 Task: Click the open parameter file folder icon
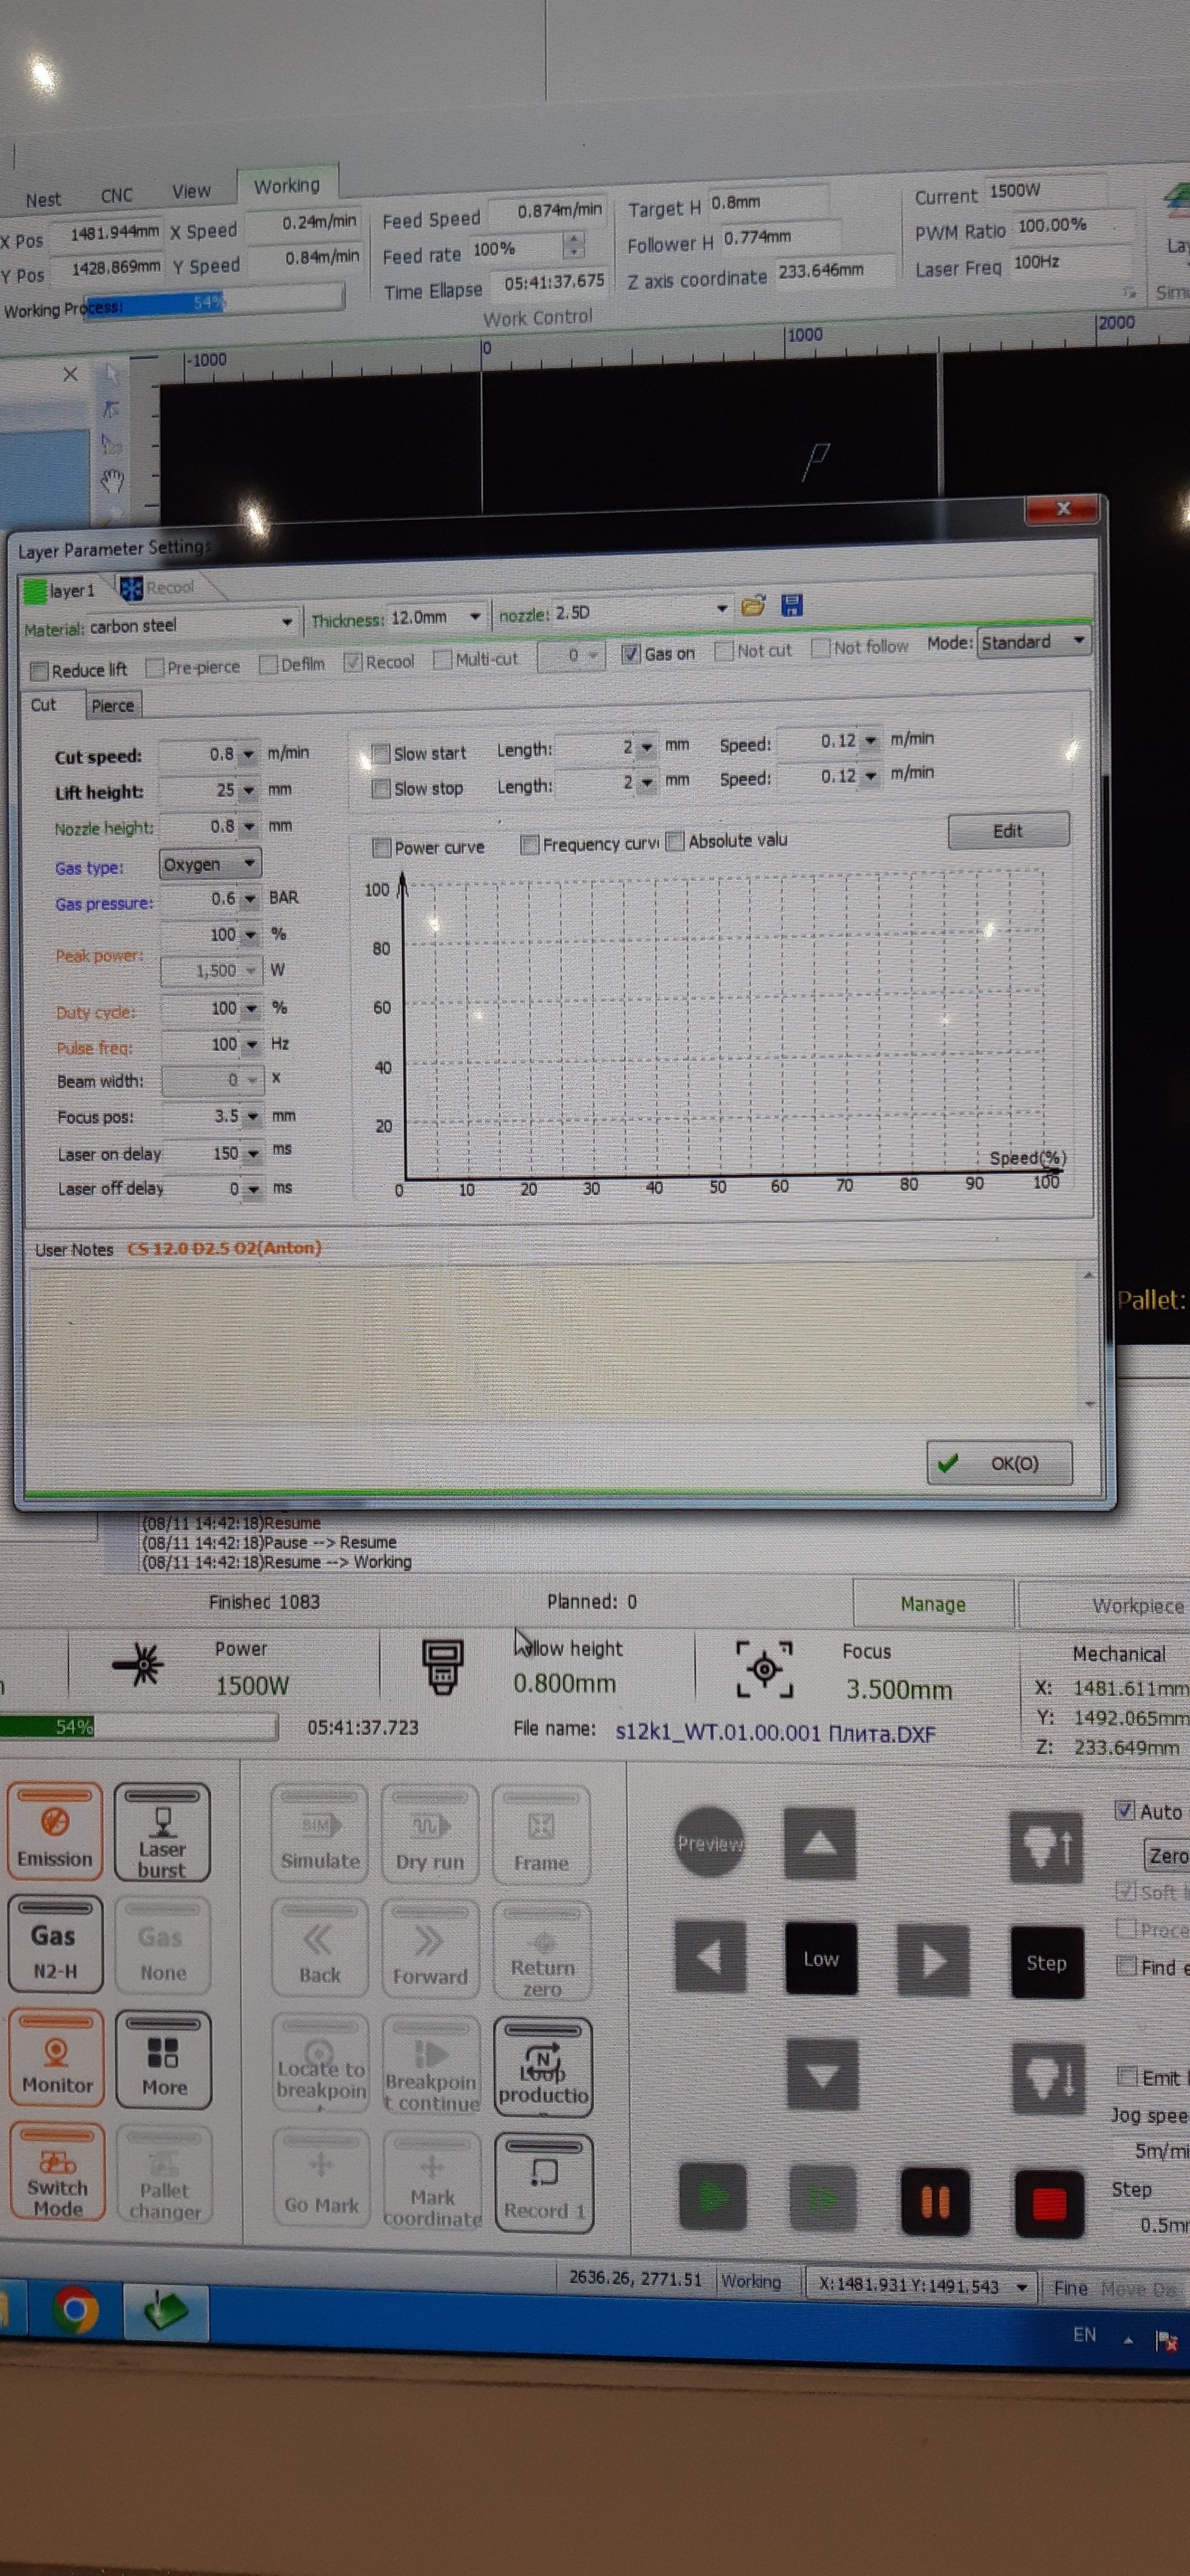point(753,606)
